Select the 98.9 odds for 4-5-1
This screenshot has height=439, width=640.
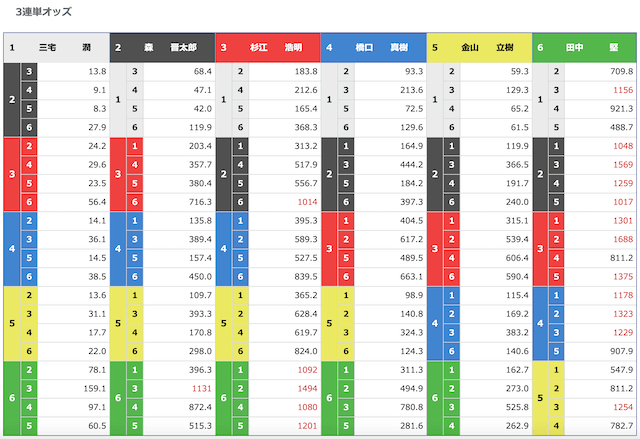pyautogui.click(x=414, y=295)
